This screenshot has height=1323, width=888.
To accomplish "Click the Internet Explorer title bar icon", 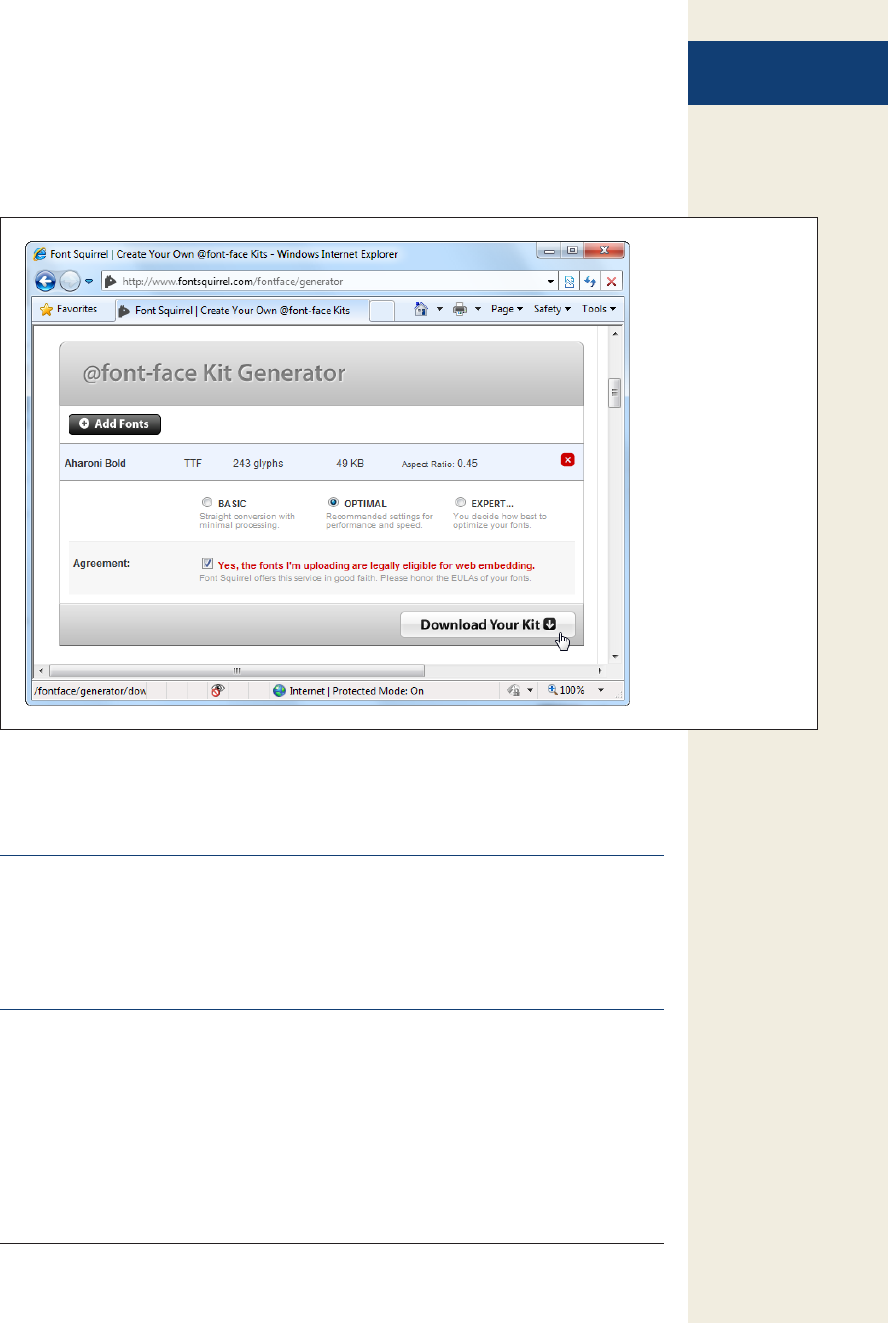I will pyautogui.click(x=40, y=254).
